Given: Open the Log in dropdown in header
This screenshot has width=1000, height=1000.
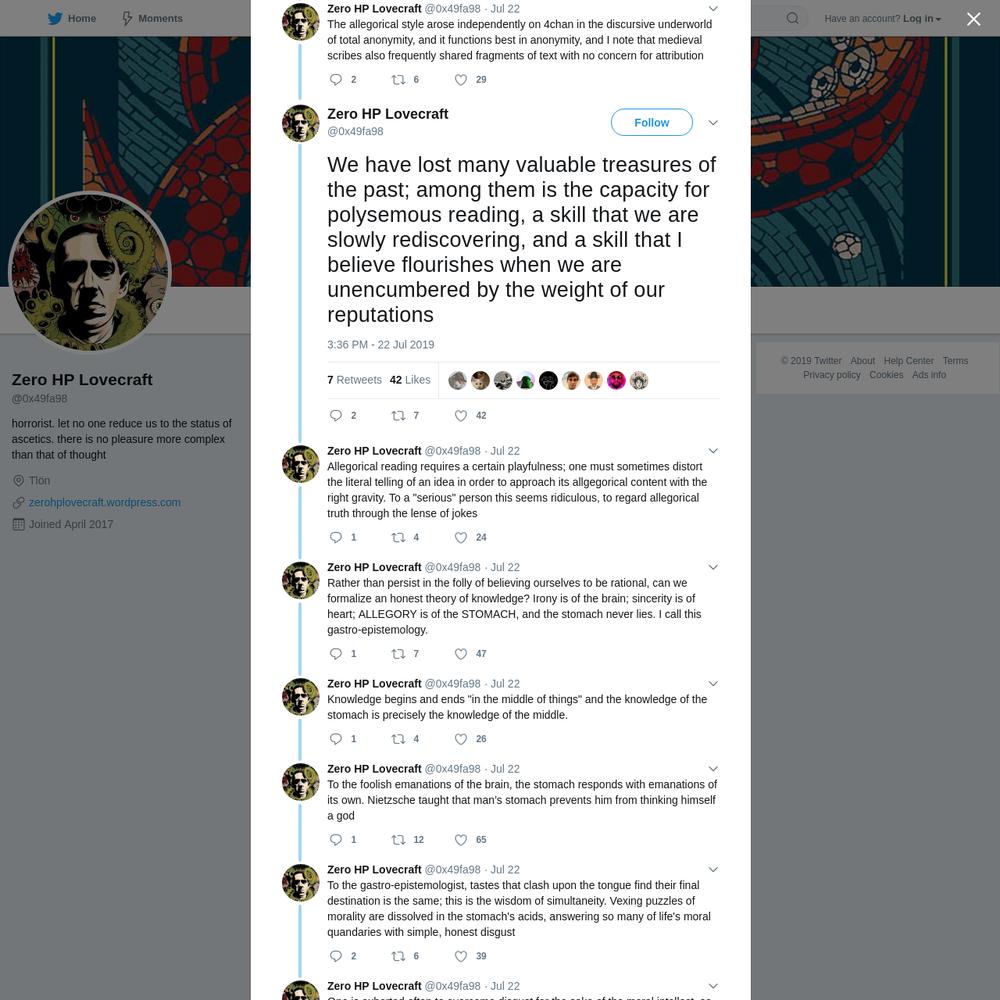Looking at the screenshot, I should (922, 18).
